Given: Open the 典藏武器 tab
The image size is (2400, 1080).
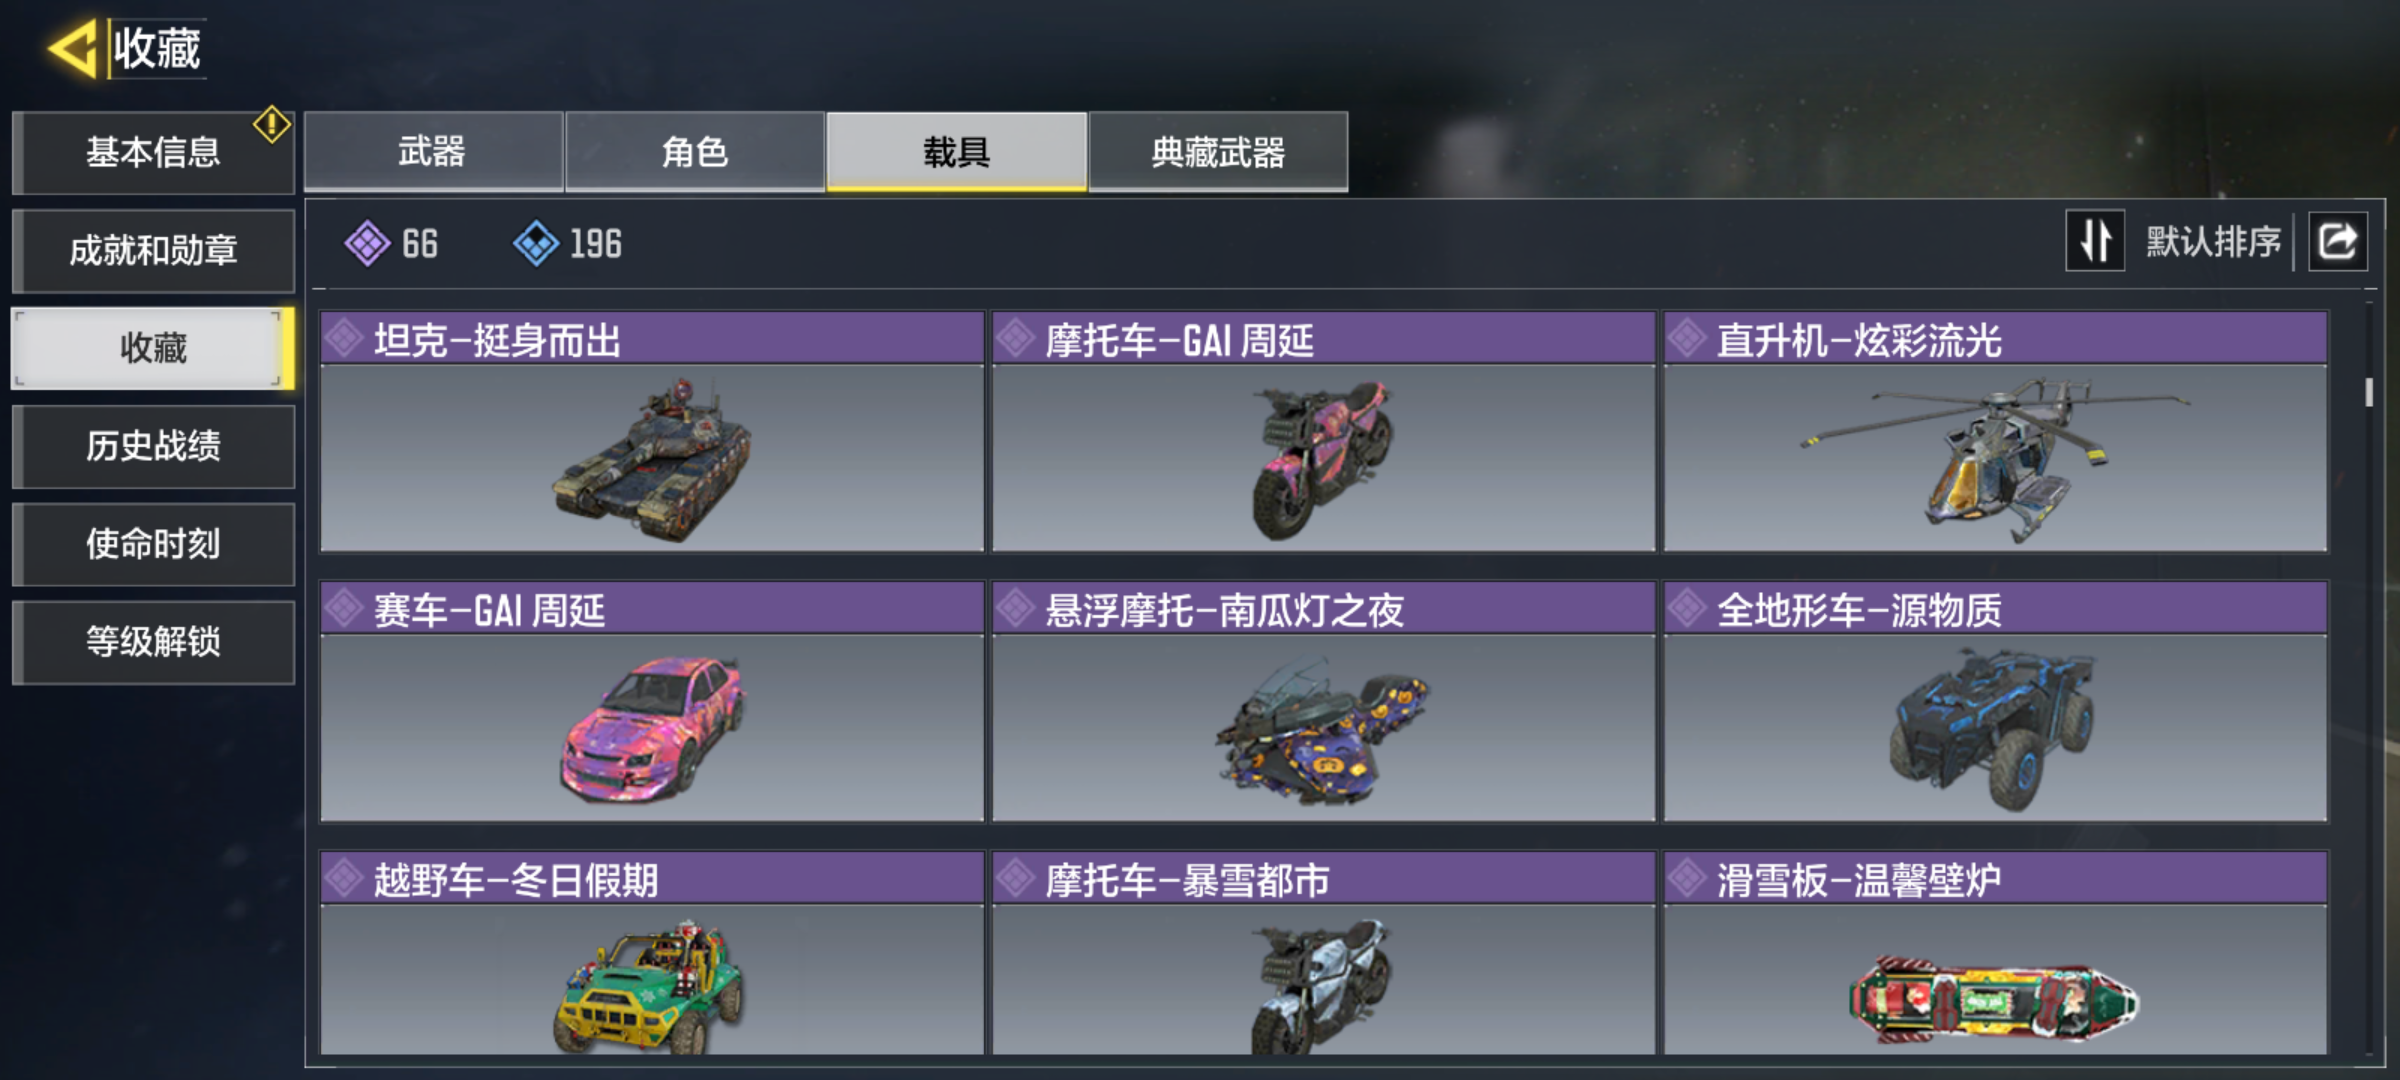Looking at the screenshot, I should pos(1218,151).
